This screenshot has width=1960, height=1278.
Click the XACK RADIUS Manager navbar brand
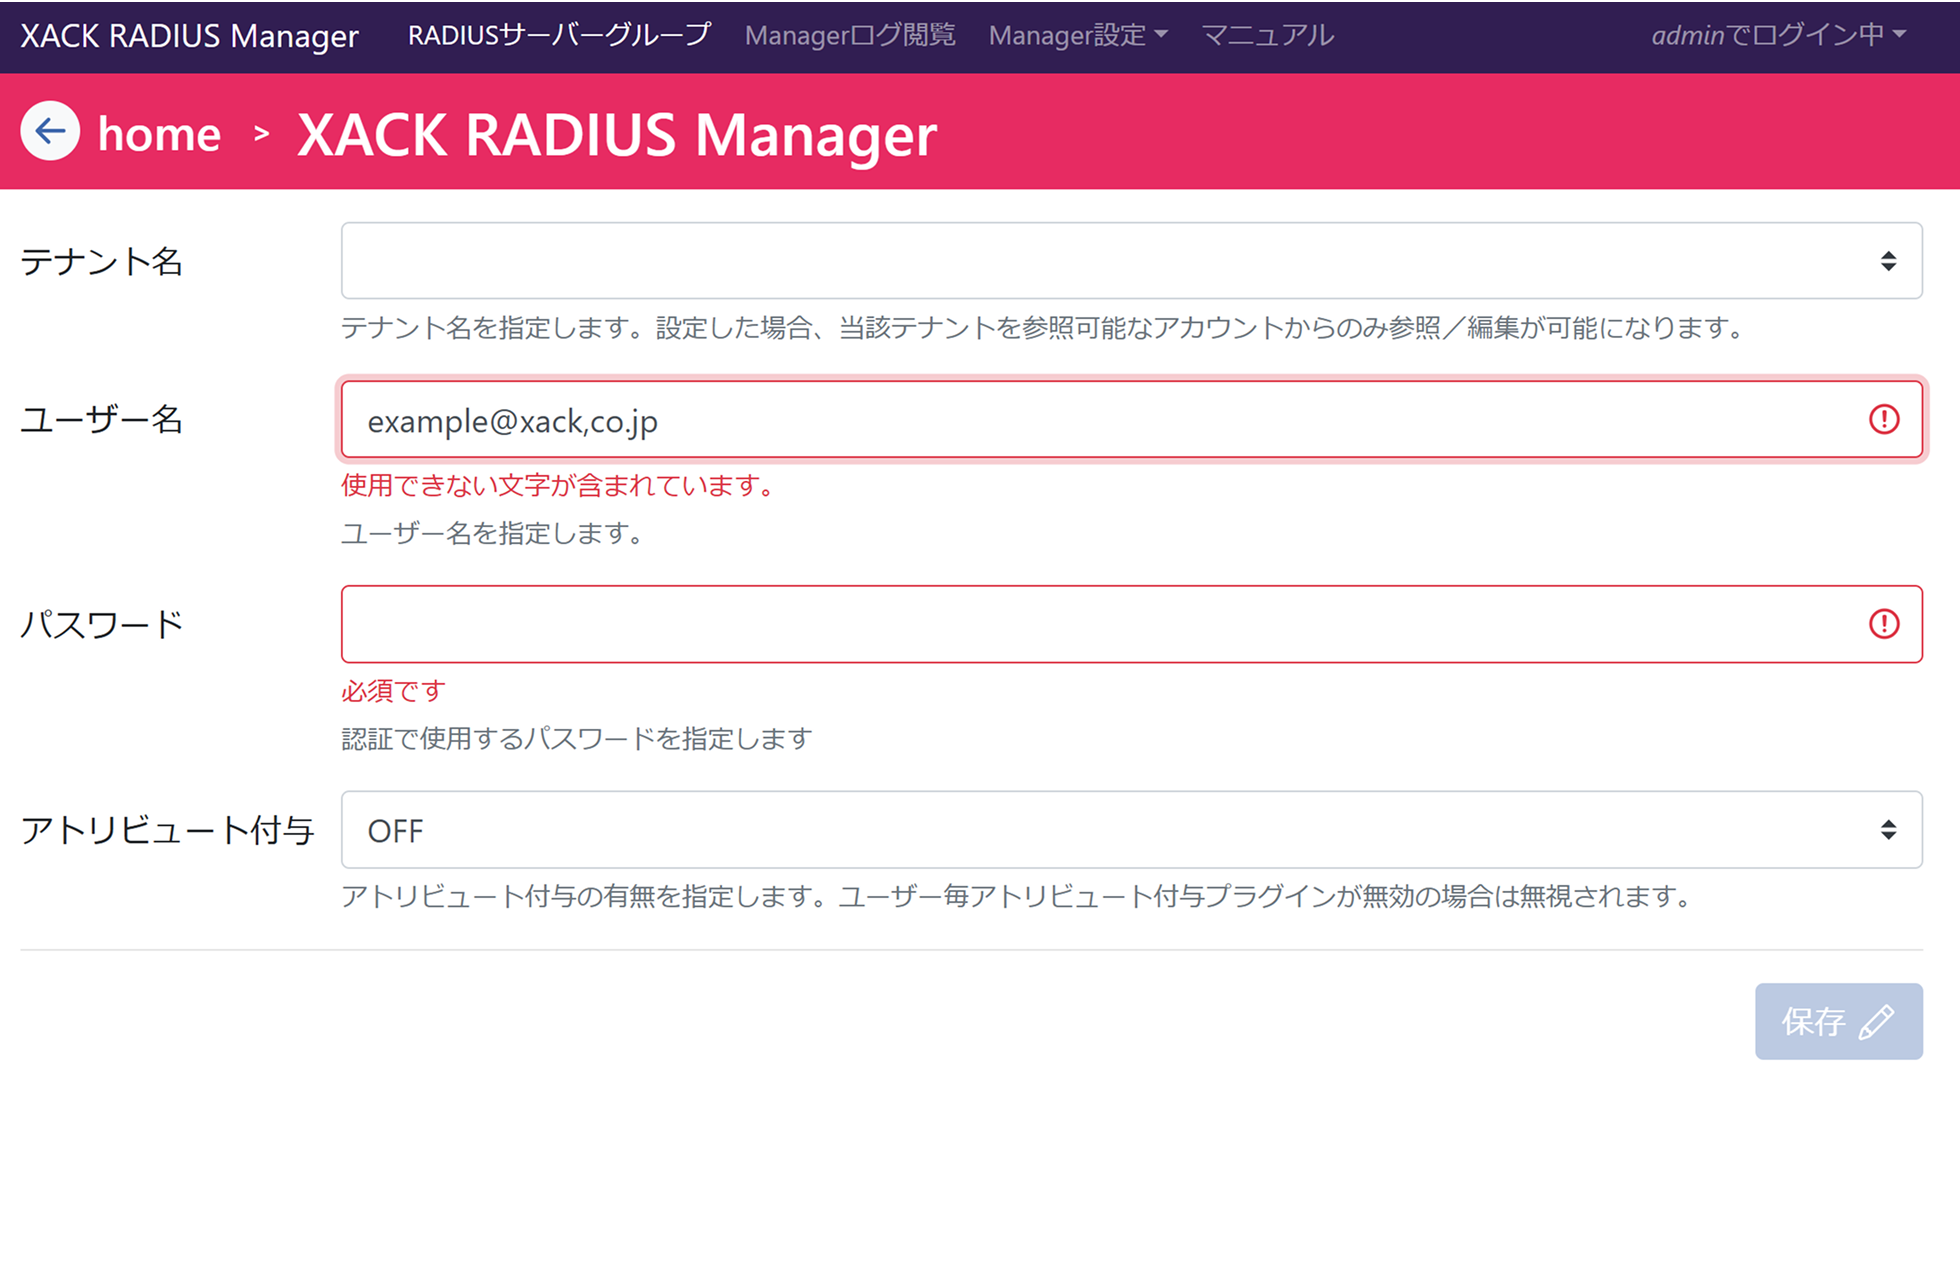pyautogui.click(x=189, y=36)
